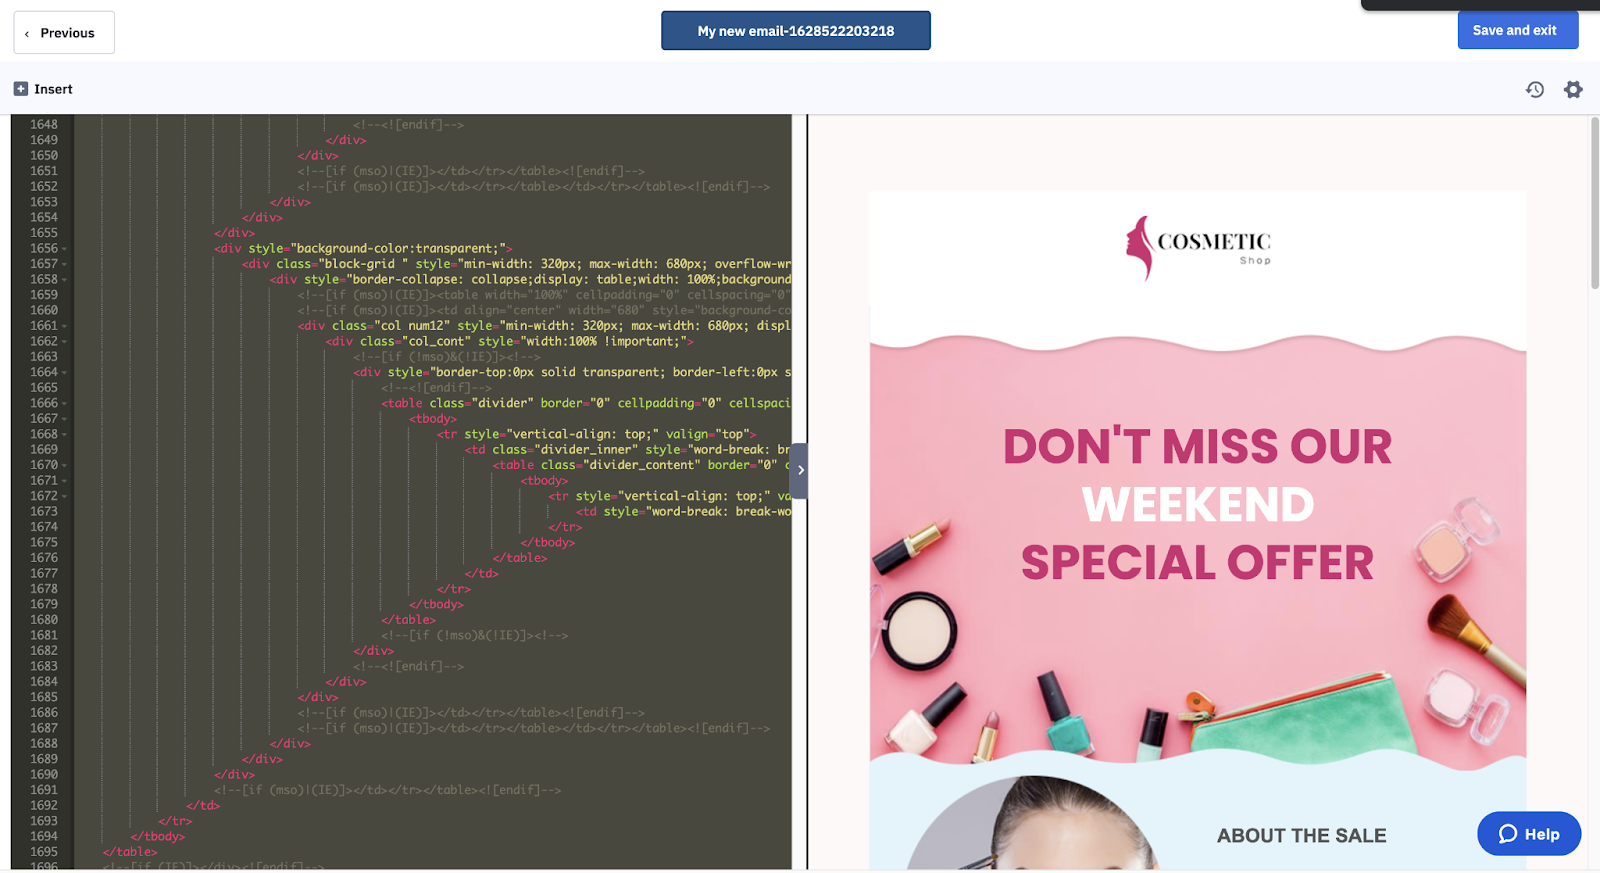1600x873 pixels.
Task: Click the Cosmetic Shop logo in preview
Action: pos(1198,248)
